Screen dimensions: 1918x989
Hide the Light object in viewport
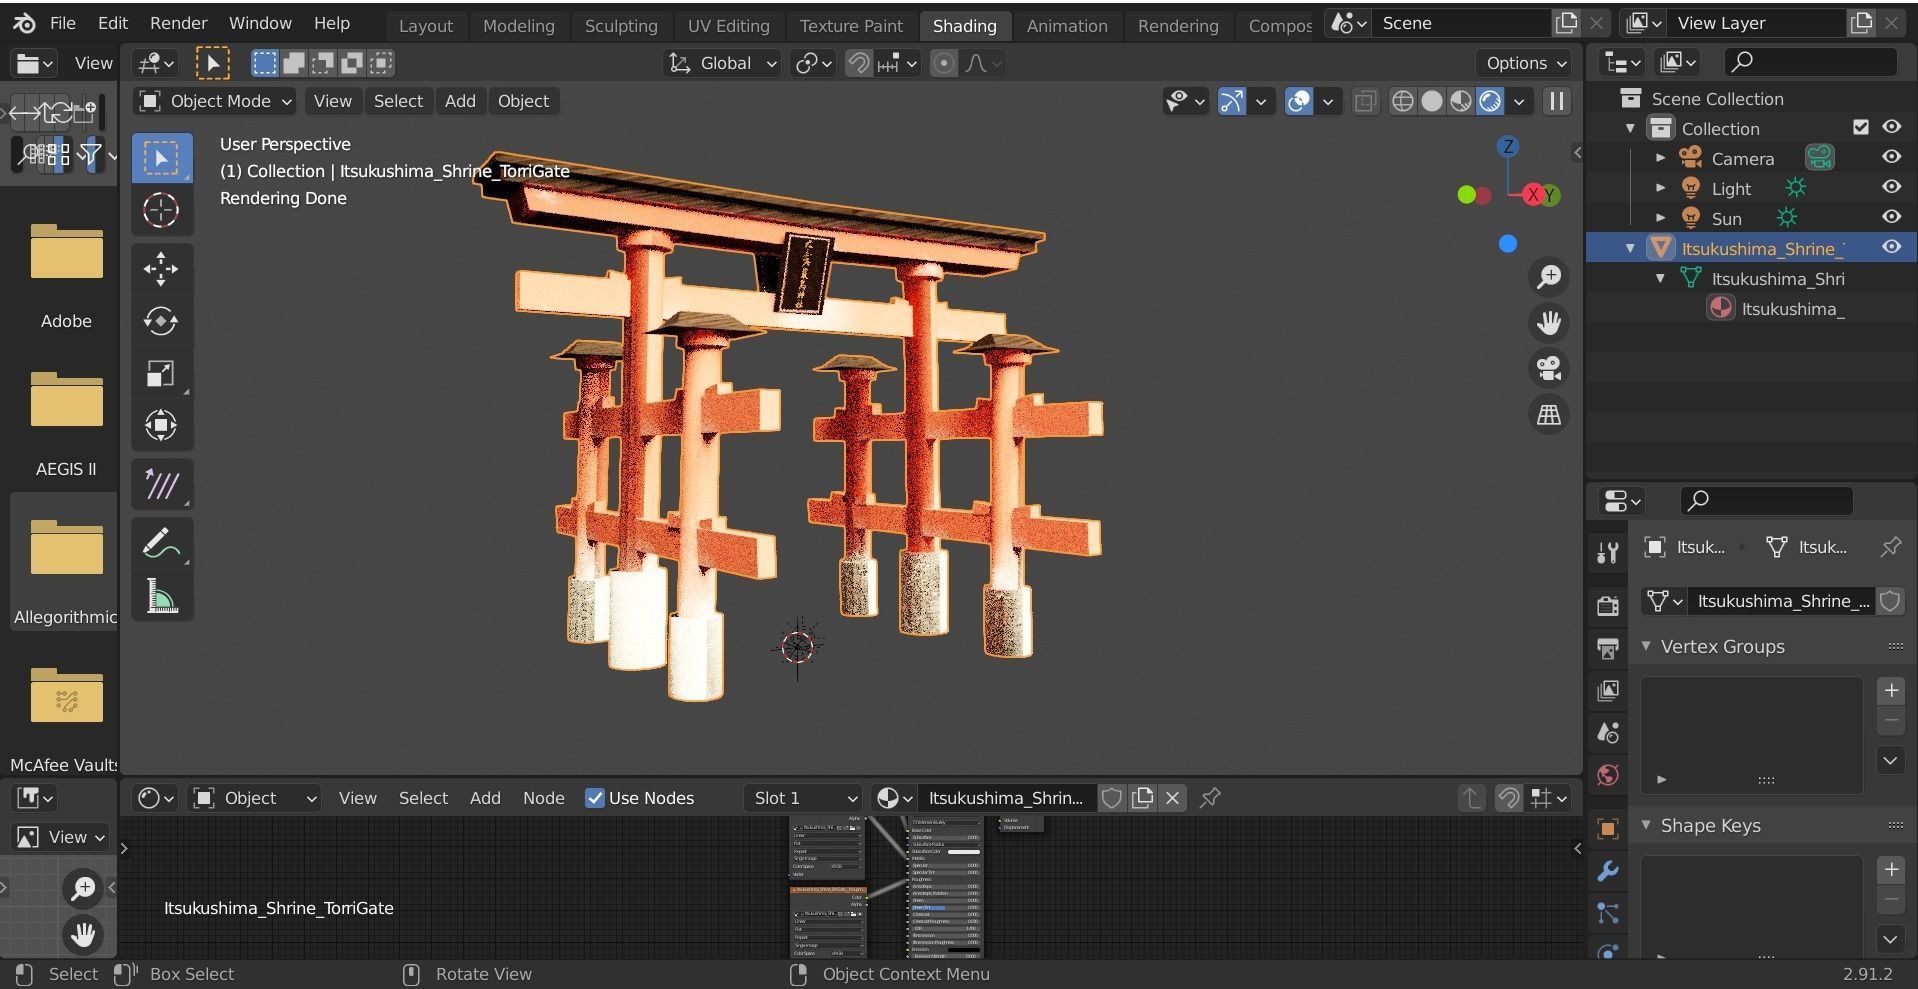(x=1891, y=187)
